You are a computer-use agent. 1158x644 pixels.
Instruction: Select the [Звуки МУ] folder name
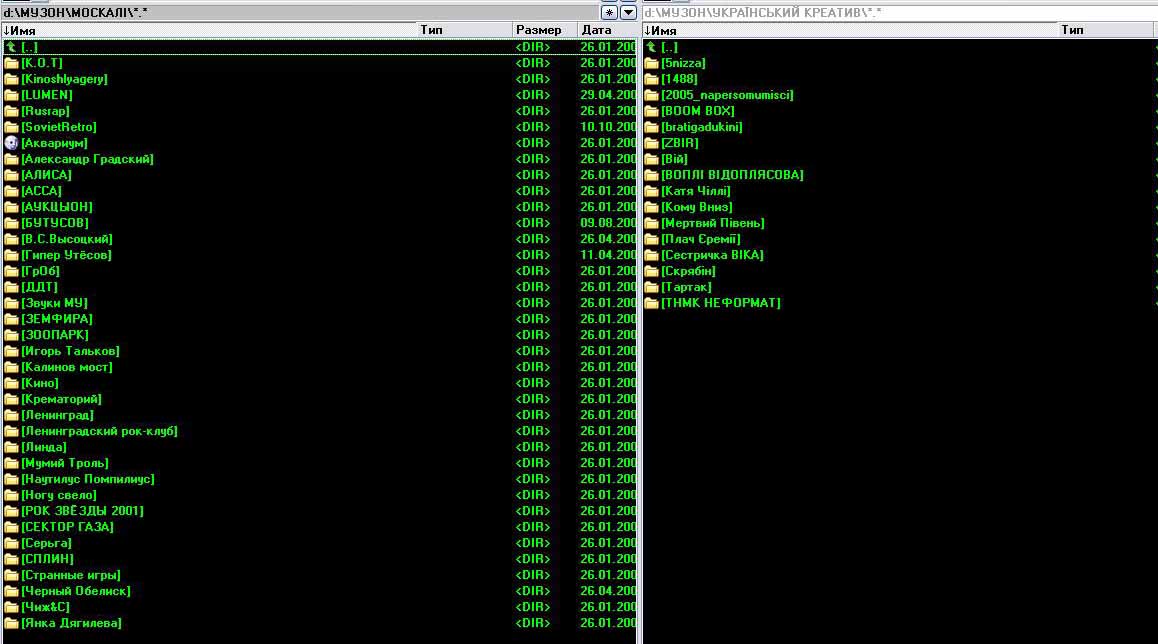(x=55, y=303)
